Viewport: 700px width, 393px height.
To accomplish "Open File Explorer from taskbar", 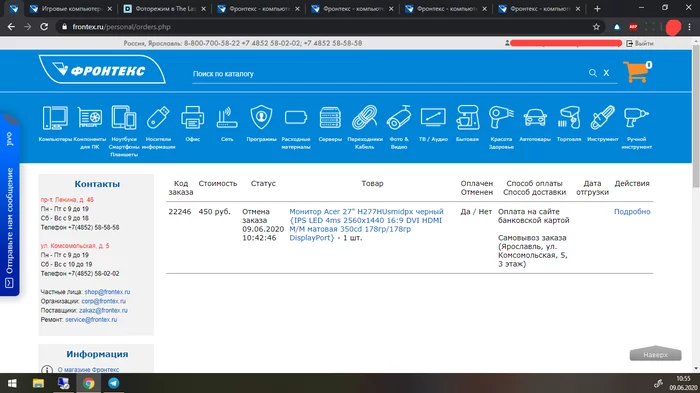I will [x=38, y=383].
